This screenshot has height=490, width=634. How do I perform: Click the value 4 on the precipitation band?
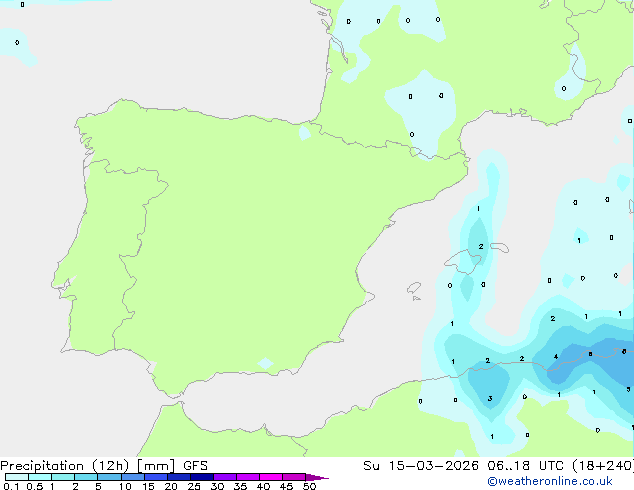pyautogui.click(x=556, y=357)
